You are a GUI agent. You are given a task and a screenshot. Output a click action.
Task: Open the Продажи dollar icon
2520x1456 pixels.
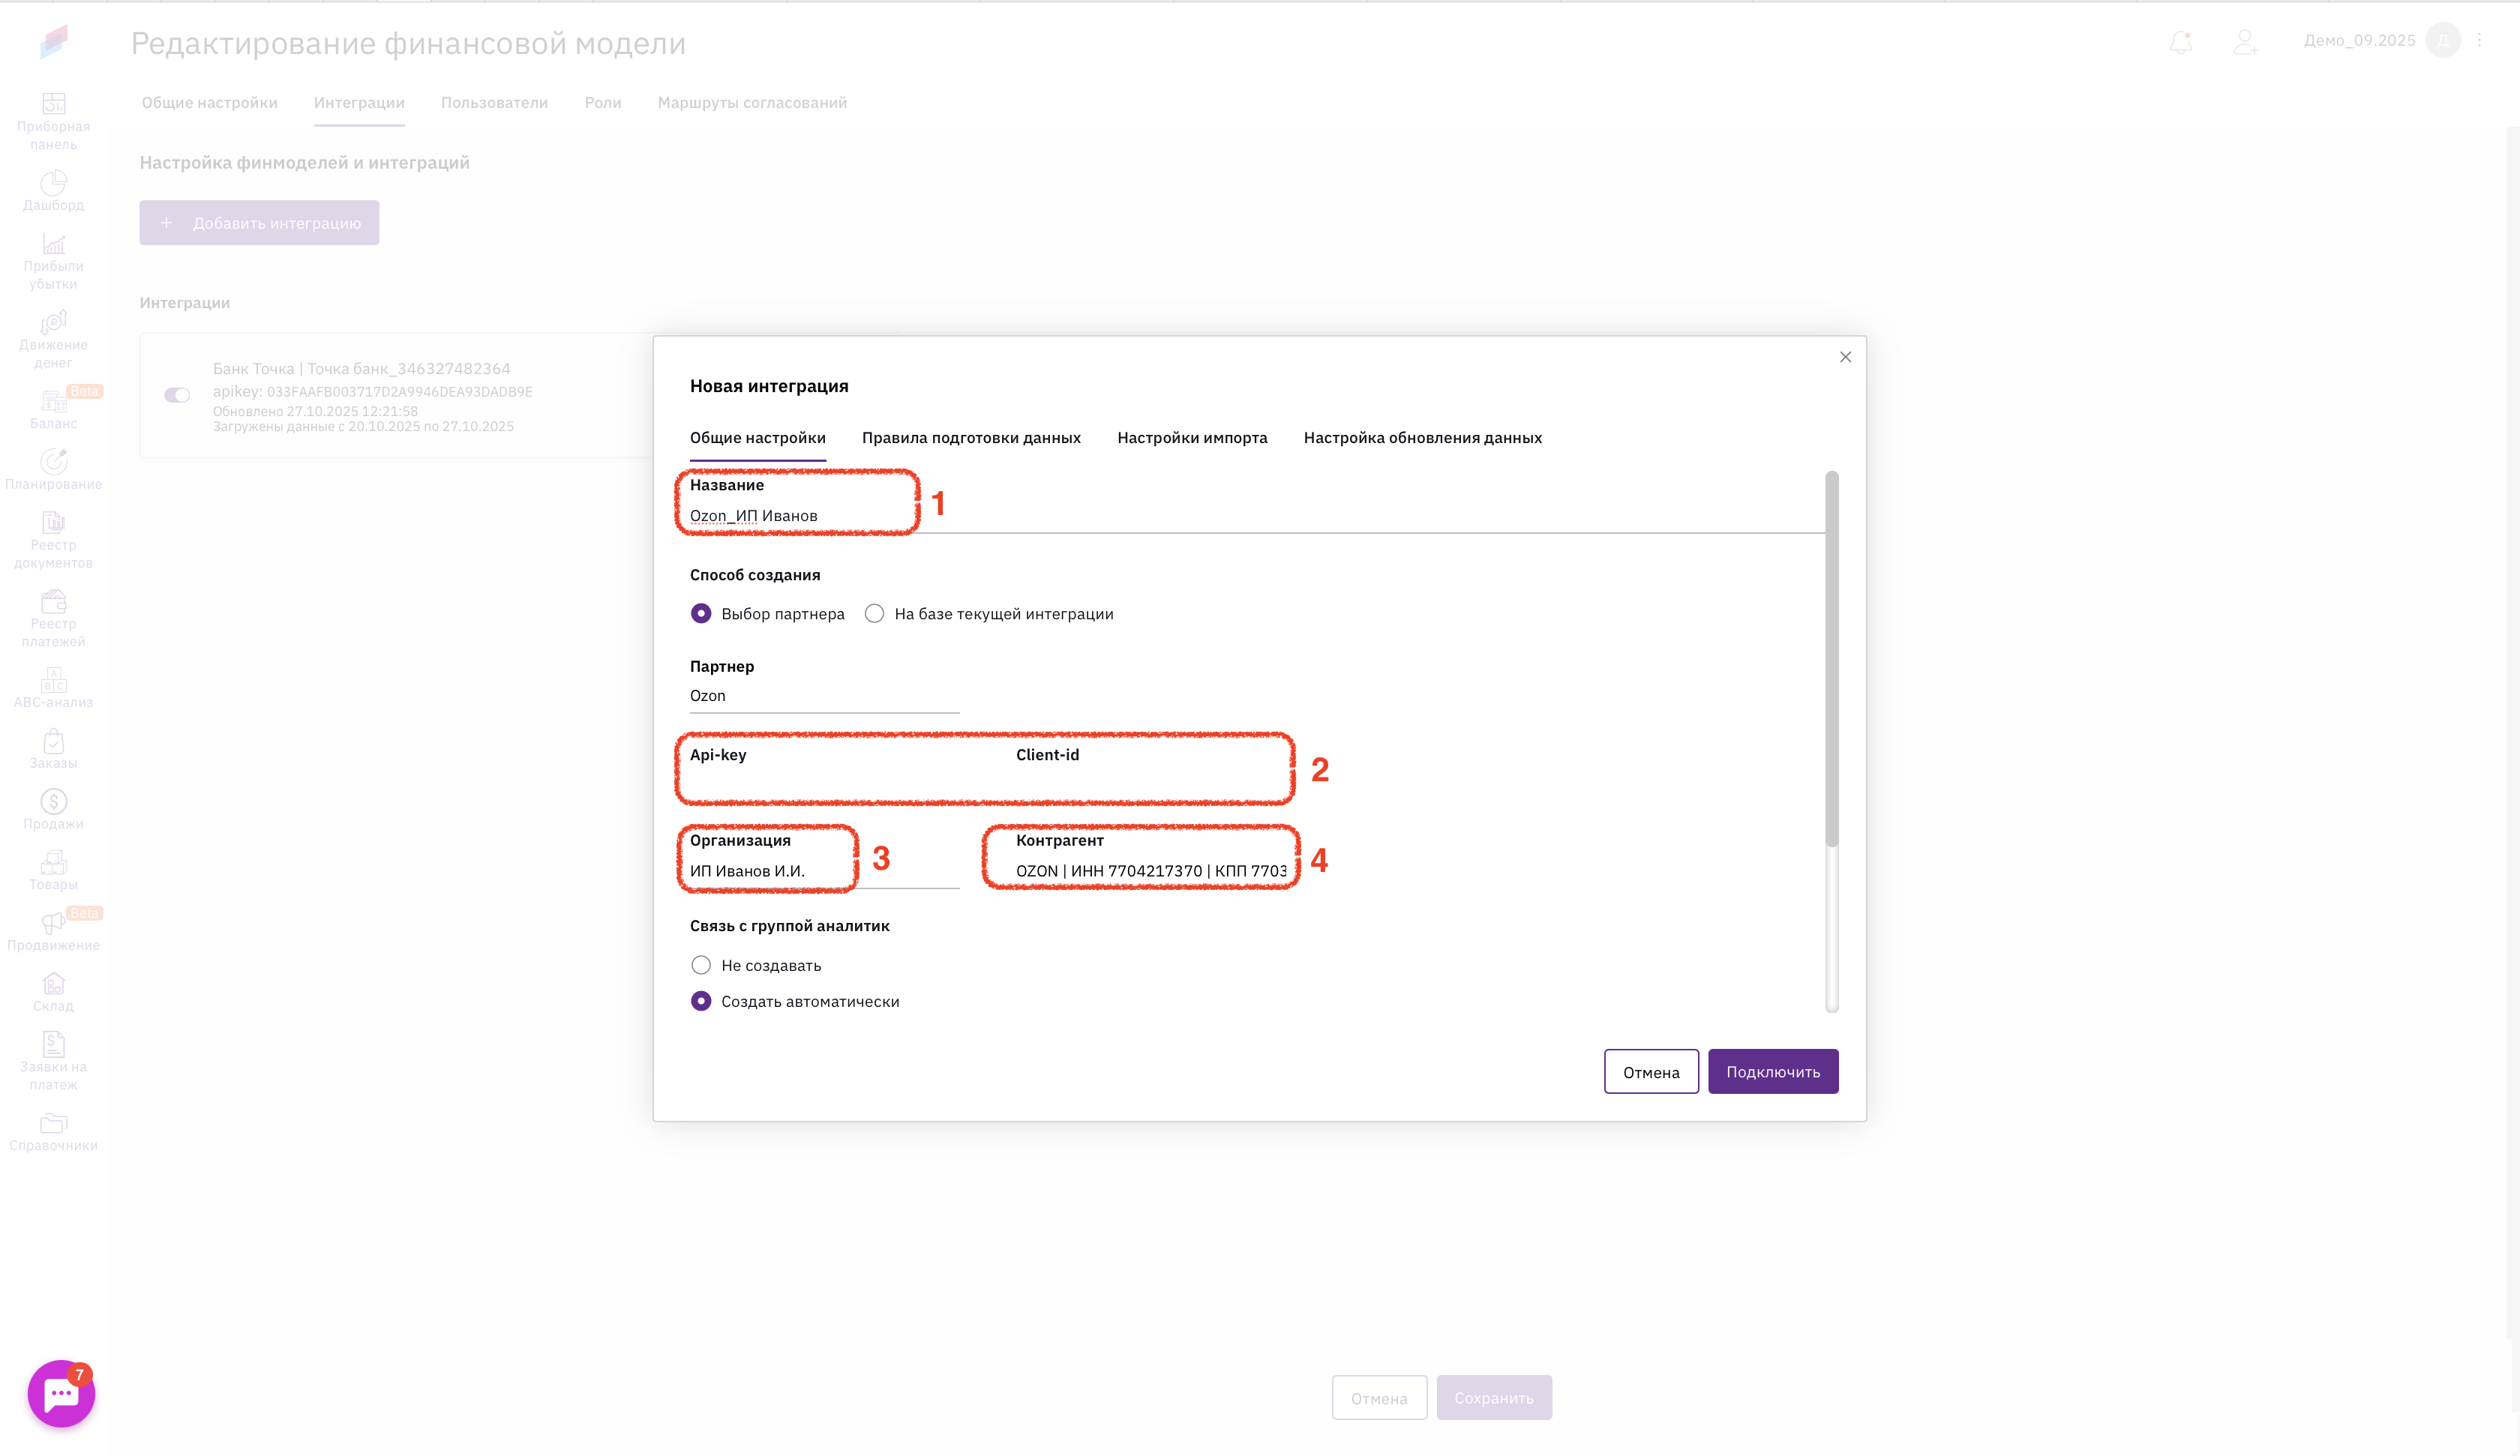[53, 802]
